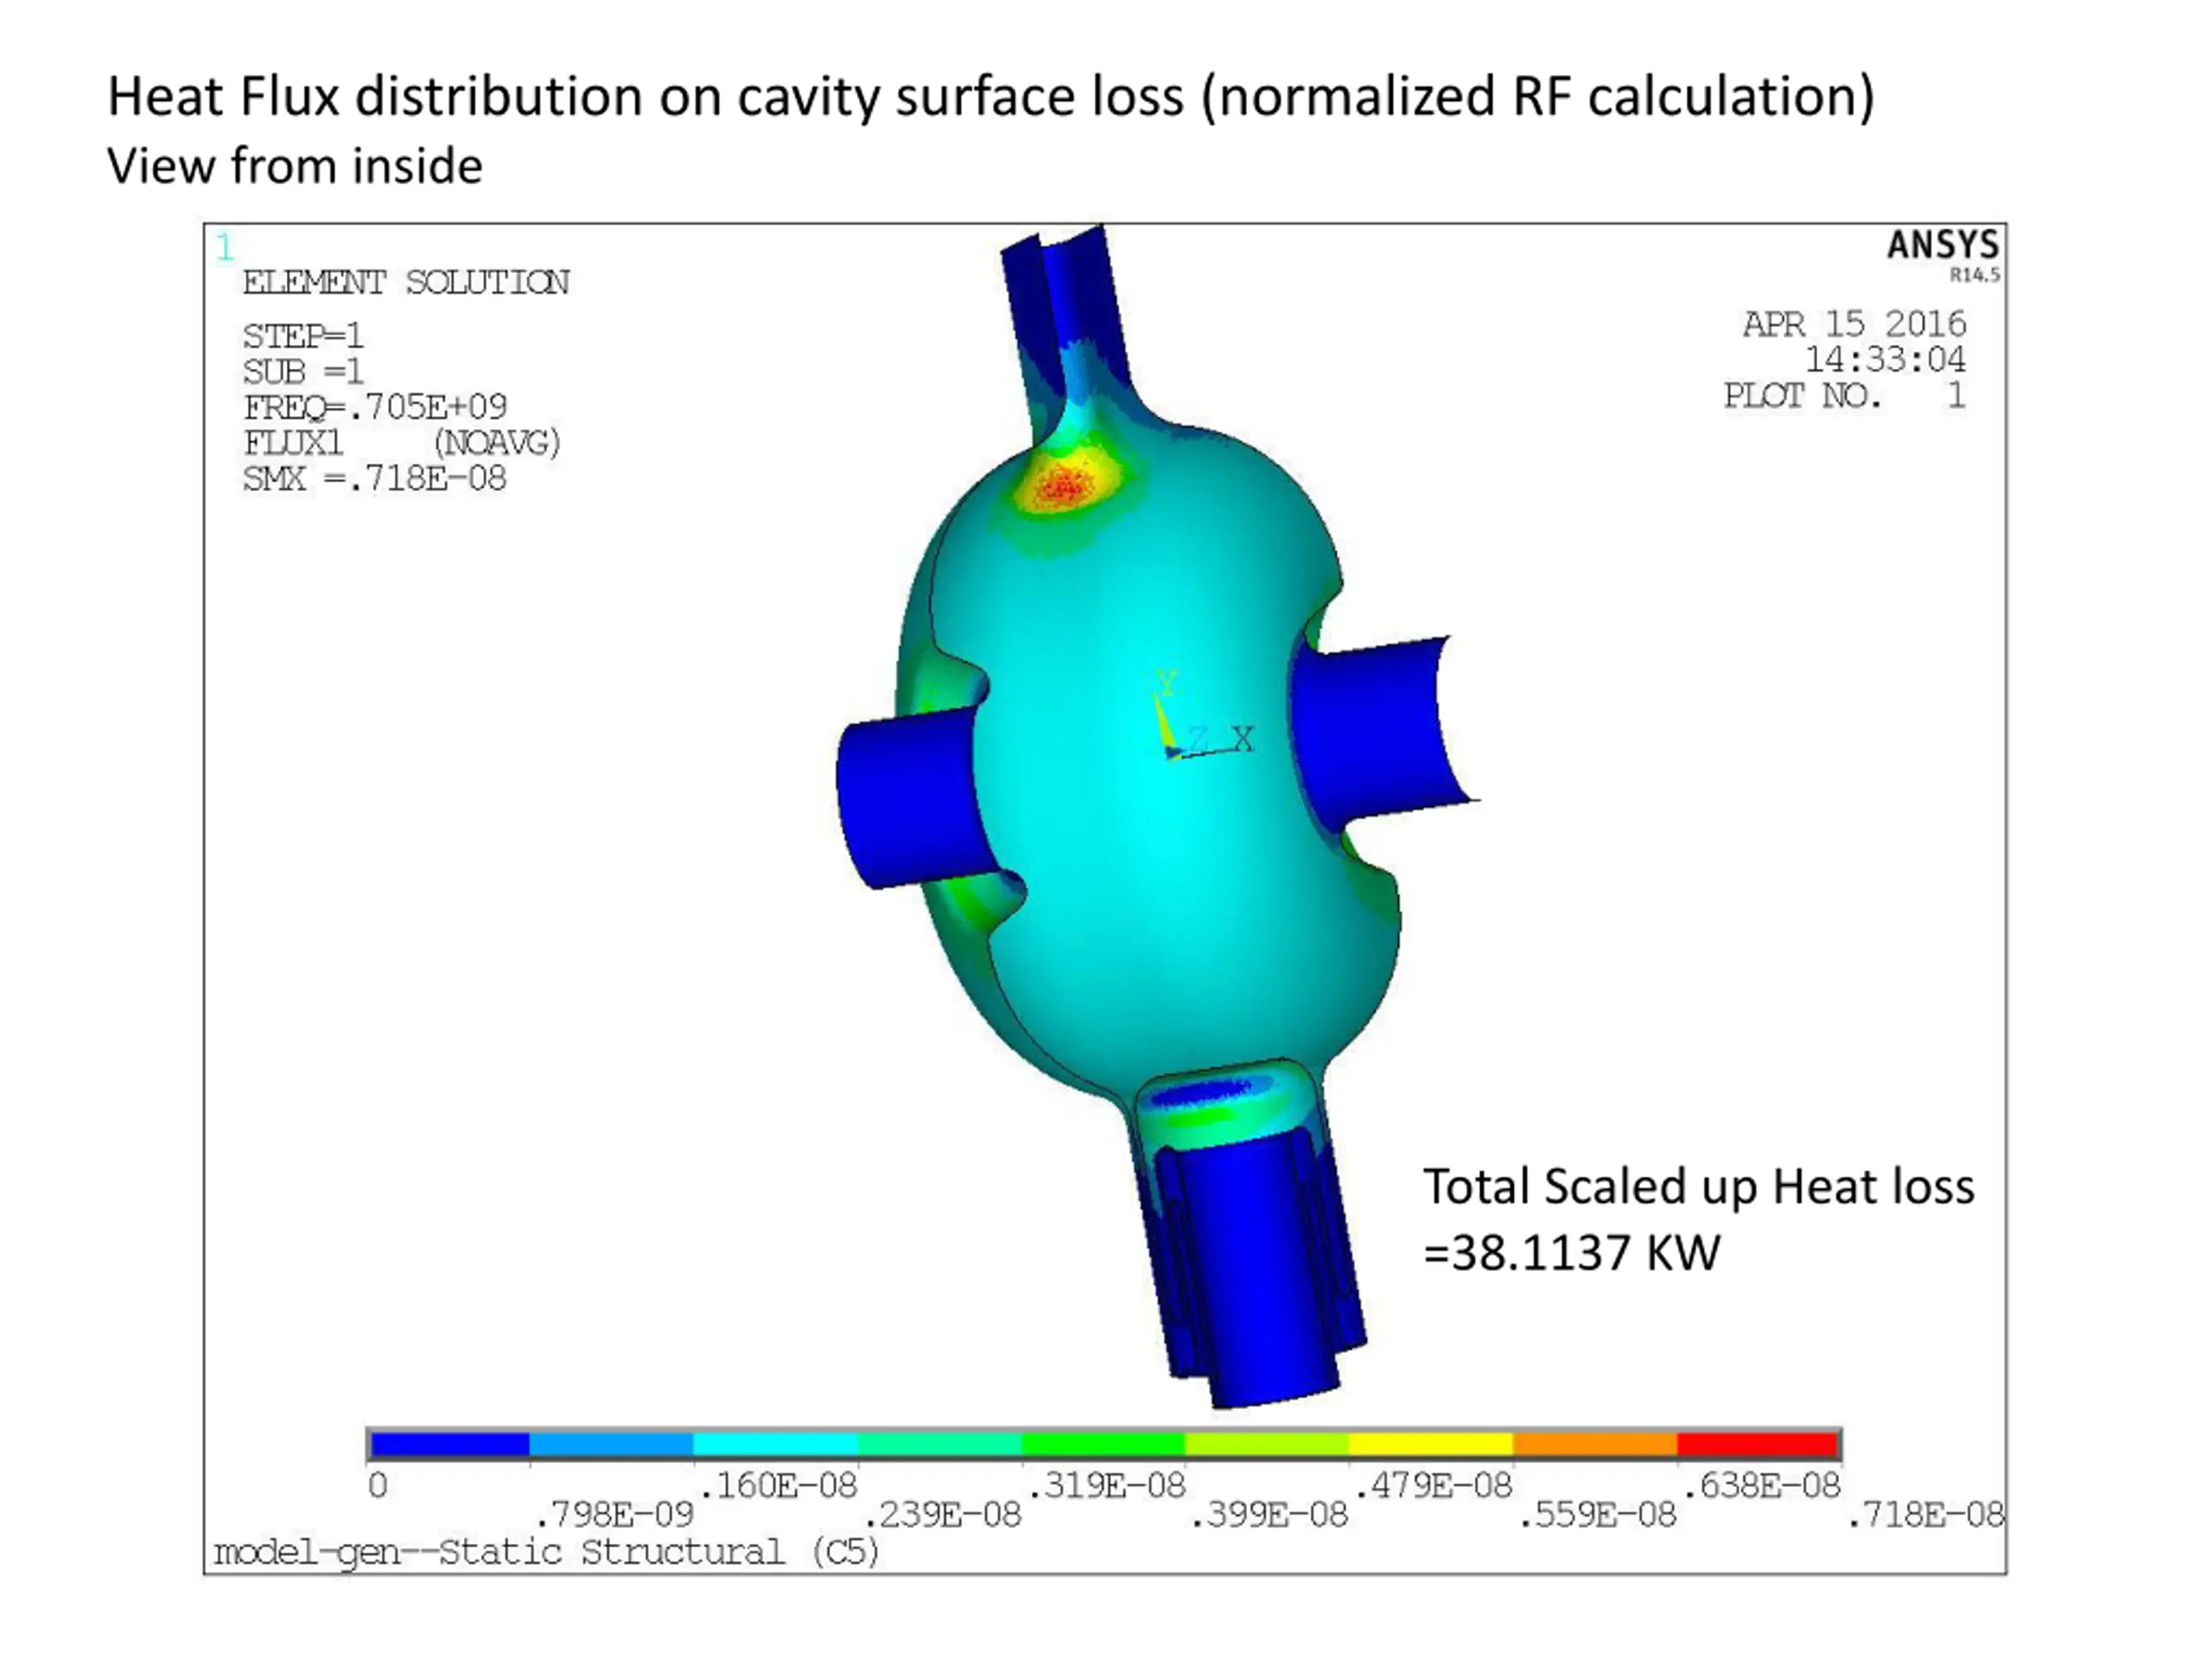Click the 'STEP=1' text
This screenshot has height=1659, width=2212.
[303, 335]
